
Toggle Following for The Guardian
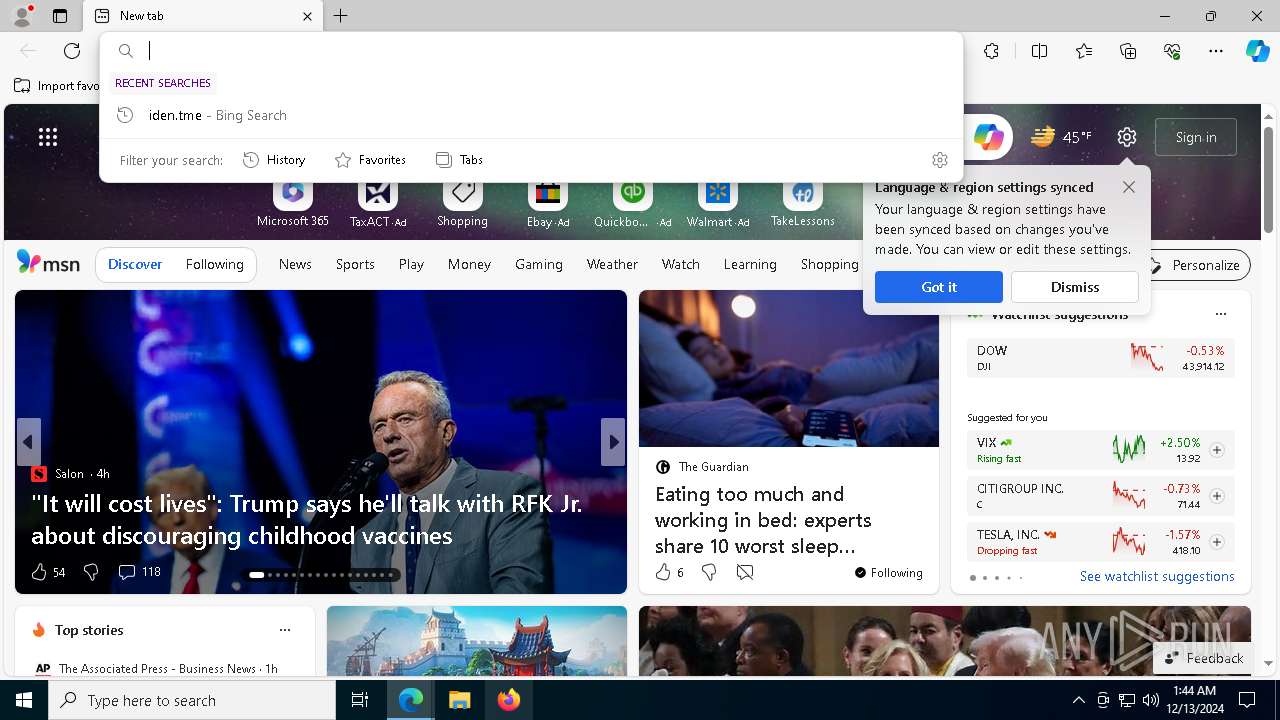[888, 573]
